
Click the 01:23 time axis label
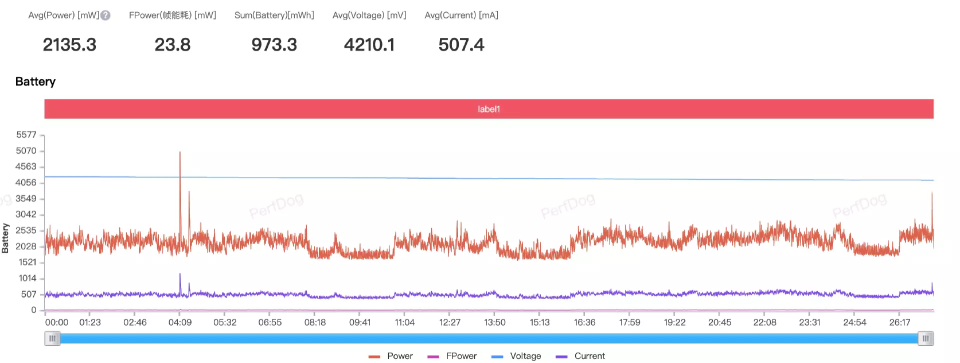(x=90, y=322)
